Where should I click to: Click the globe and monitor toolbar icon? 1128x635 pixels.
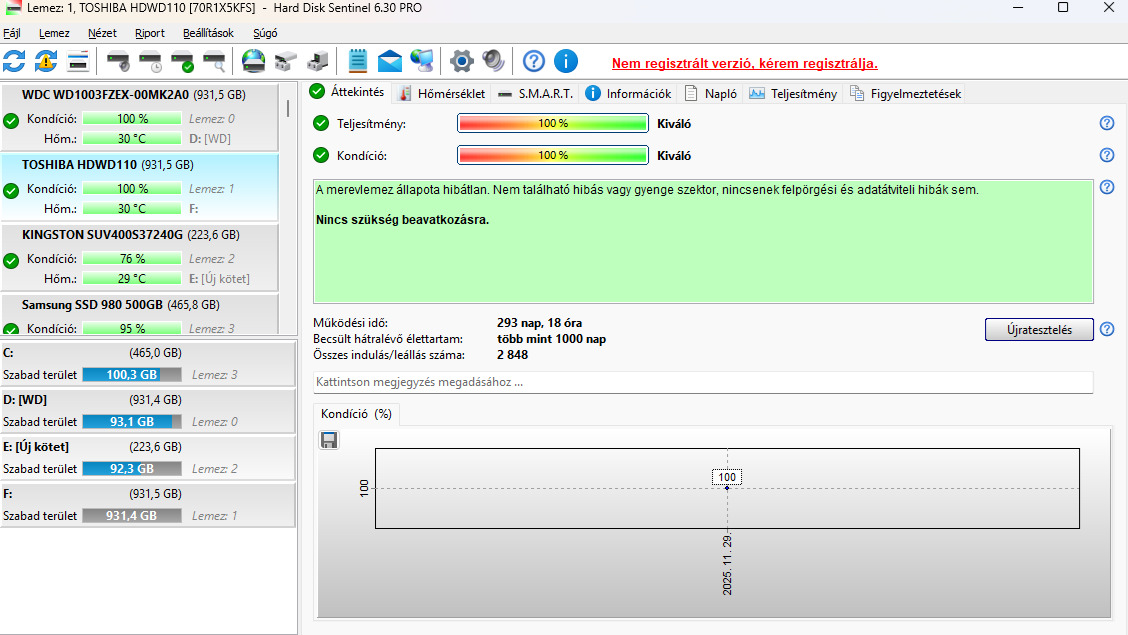coord(422,61)
